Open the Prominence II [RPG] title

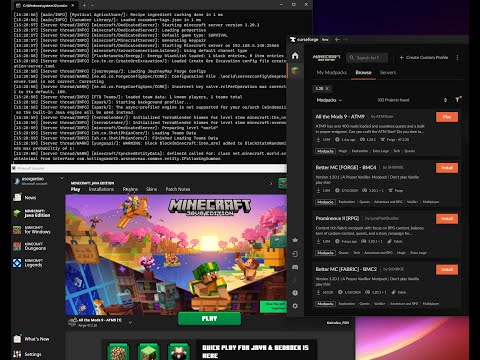(337, 218)
